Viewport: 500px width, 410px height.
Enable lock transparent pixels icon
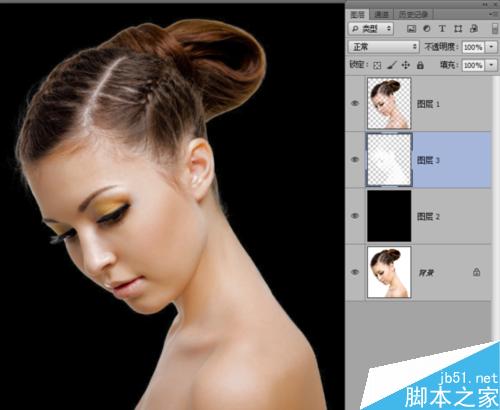[377, 65]
